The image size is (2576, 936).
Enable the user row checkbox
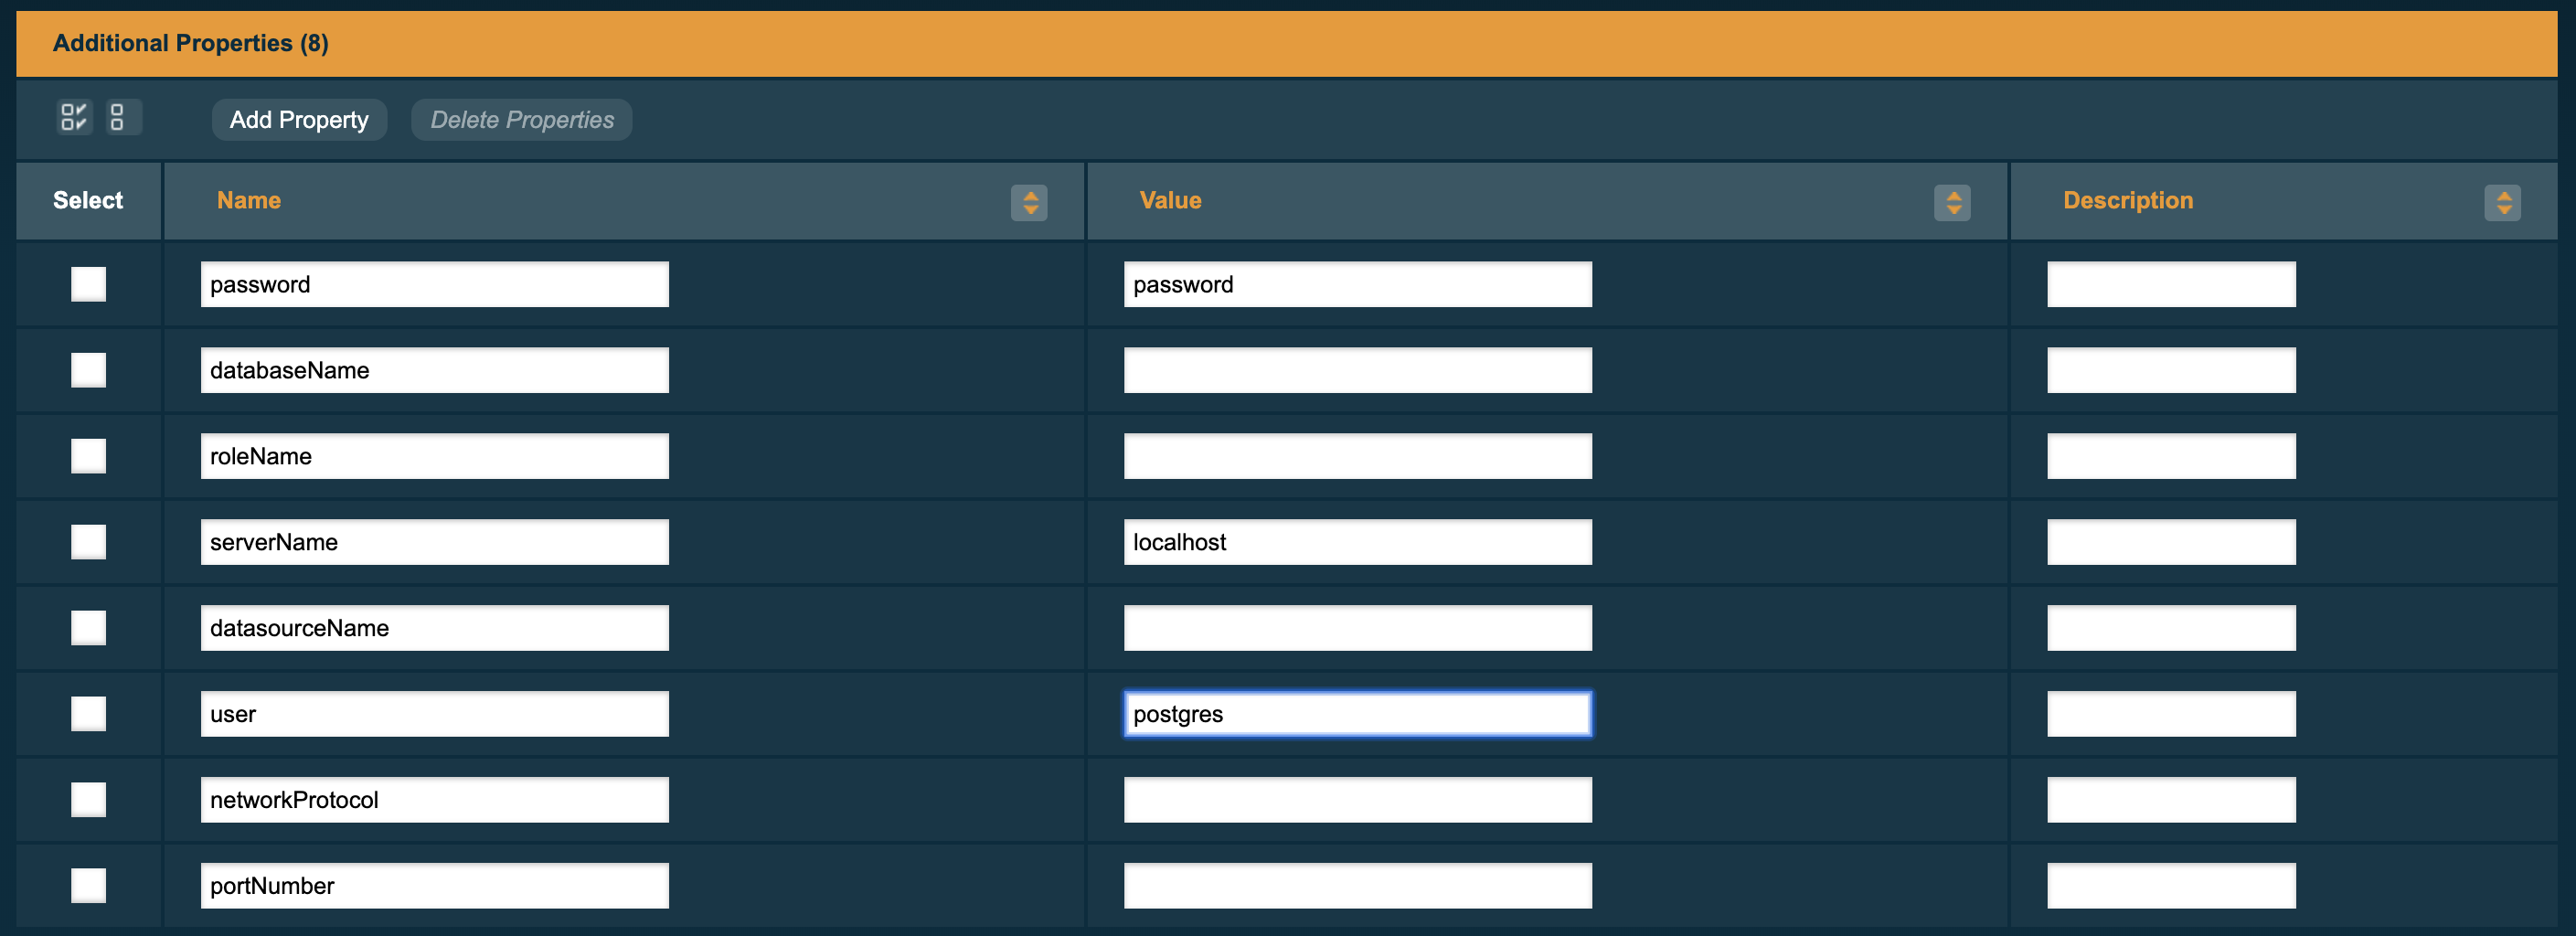coord(88,714)
